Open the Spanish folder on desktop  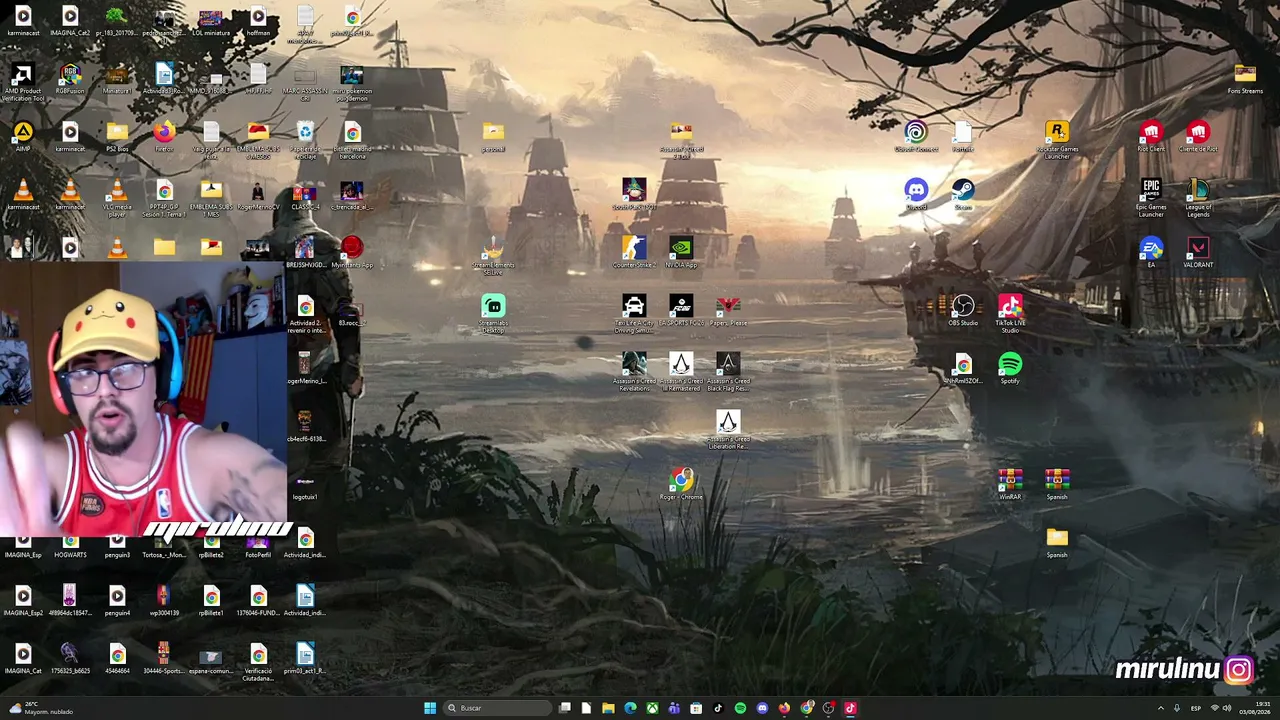point(1057,543)
